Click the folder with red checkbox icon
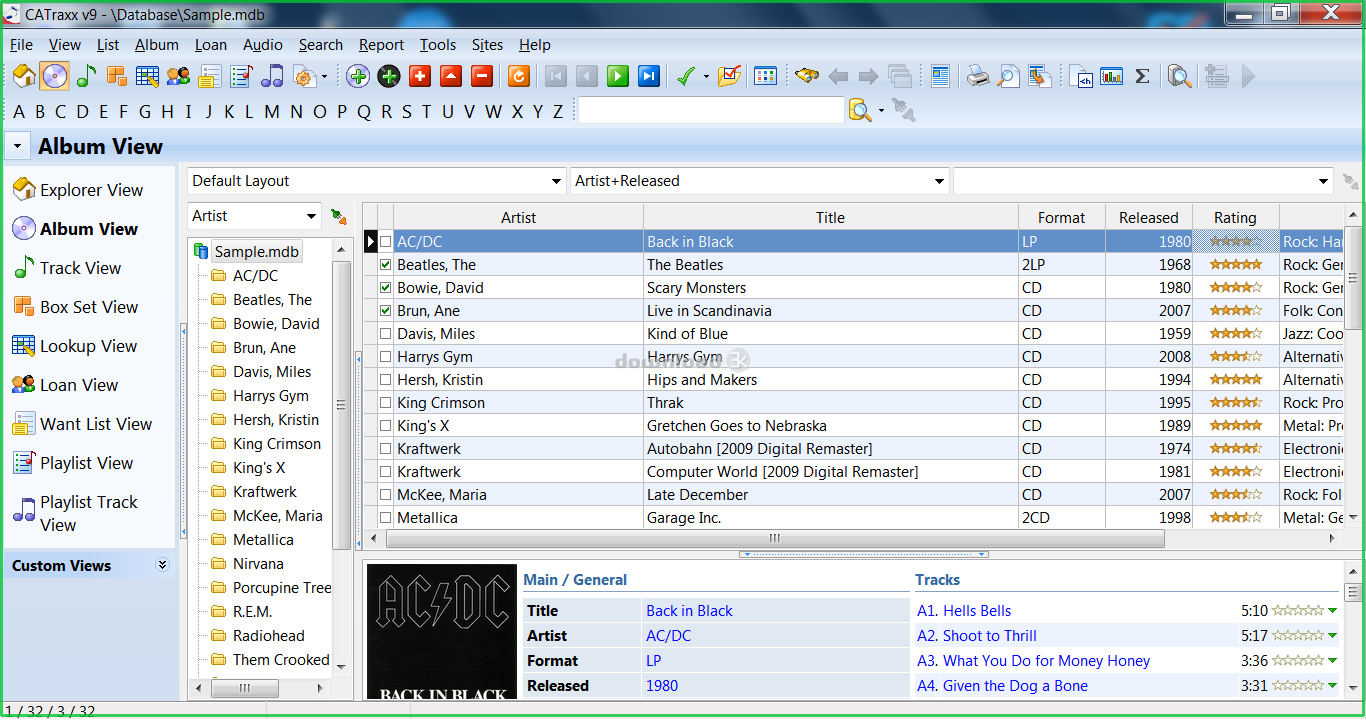1366x720 pixels. (729, 76)
